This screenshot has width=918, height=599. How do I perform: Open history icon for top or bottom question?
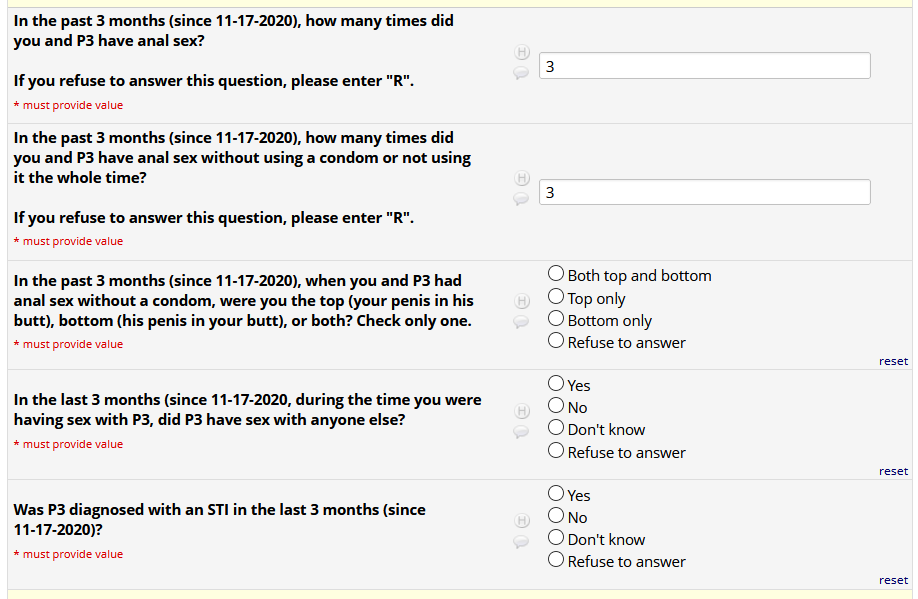(521, 300)
